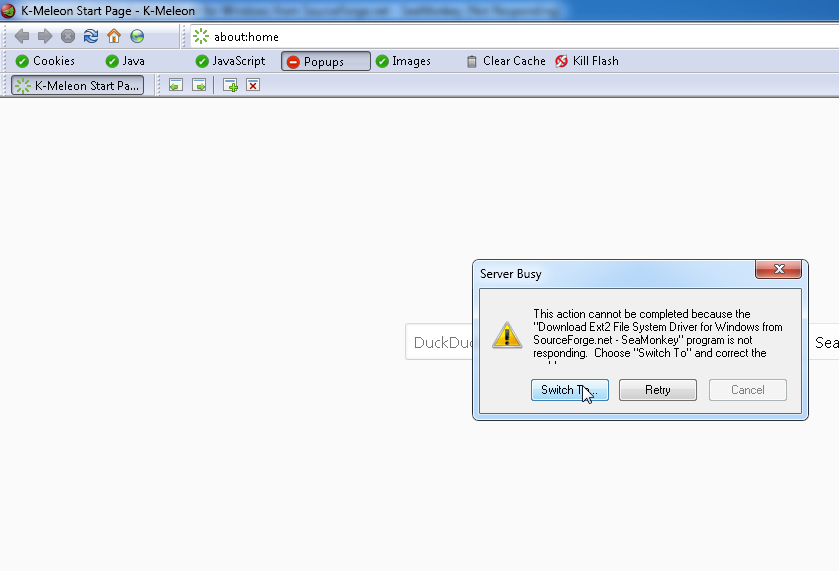
Task: Go to the Home page icon
Action: (x=114, y=36)
